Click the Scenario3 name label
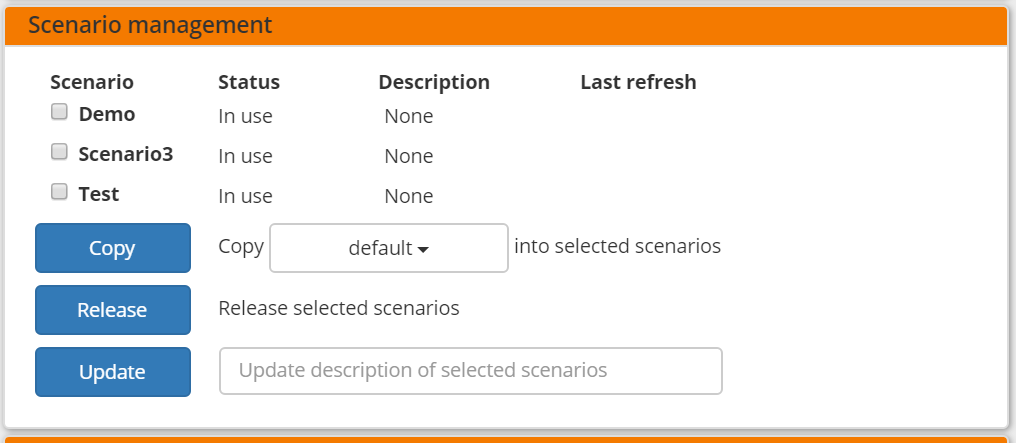Screen dimensions: 1016x443 pyautogui.click(x=126, y=154)
